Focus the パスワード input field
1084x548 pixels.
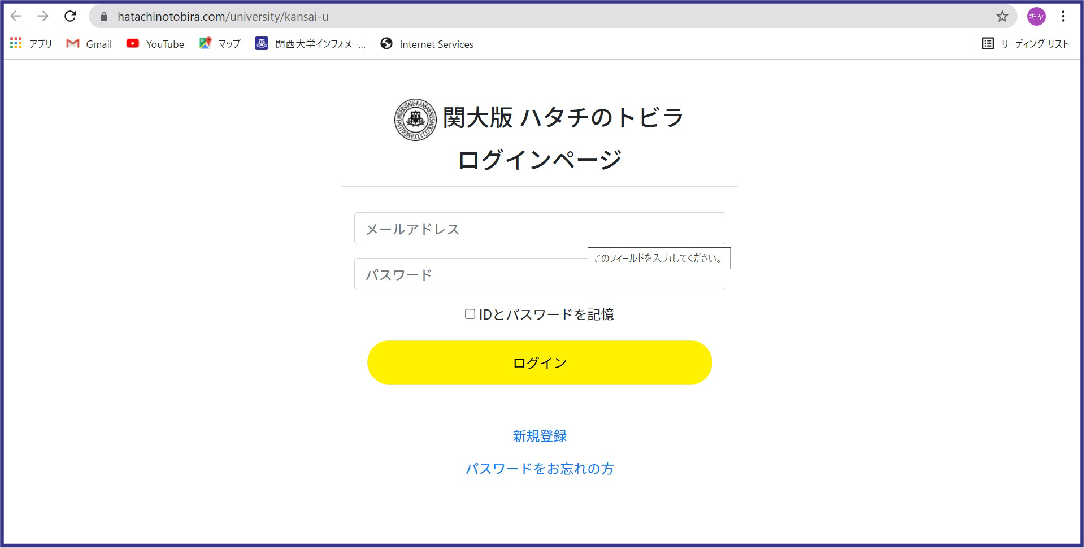coord(539,274)
